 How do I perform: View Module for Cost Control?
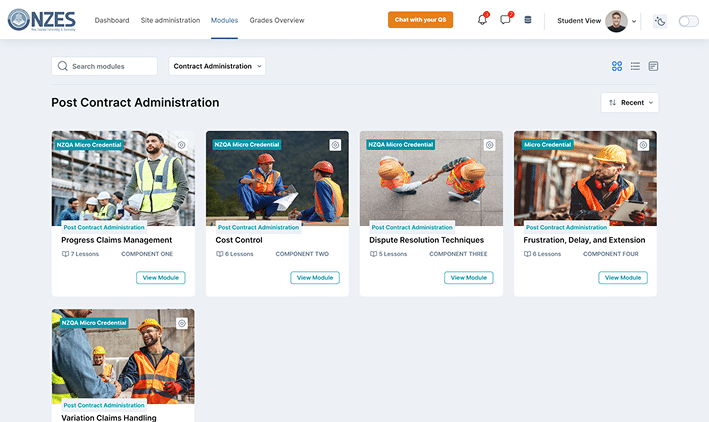[315, 278]
